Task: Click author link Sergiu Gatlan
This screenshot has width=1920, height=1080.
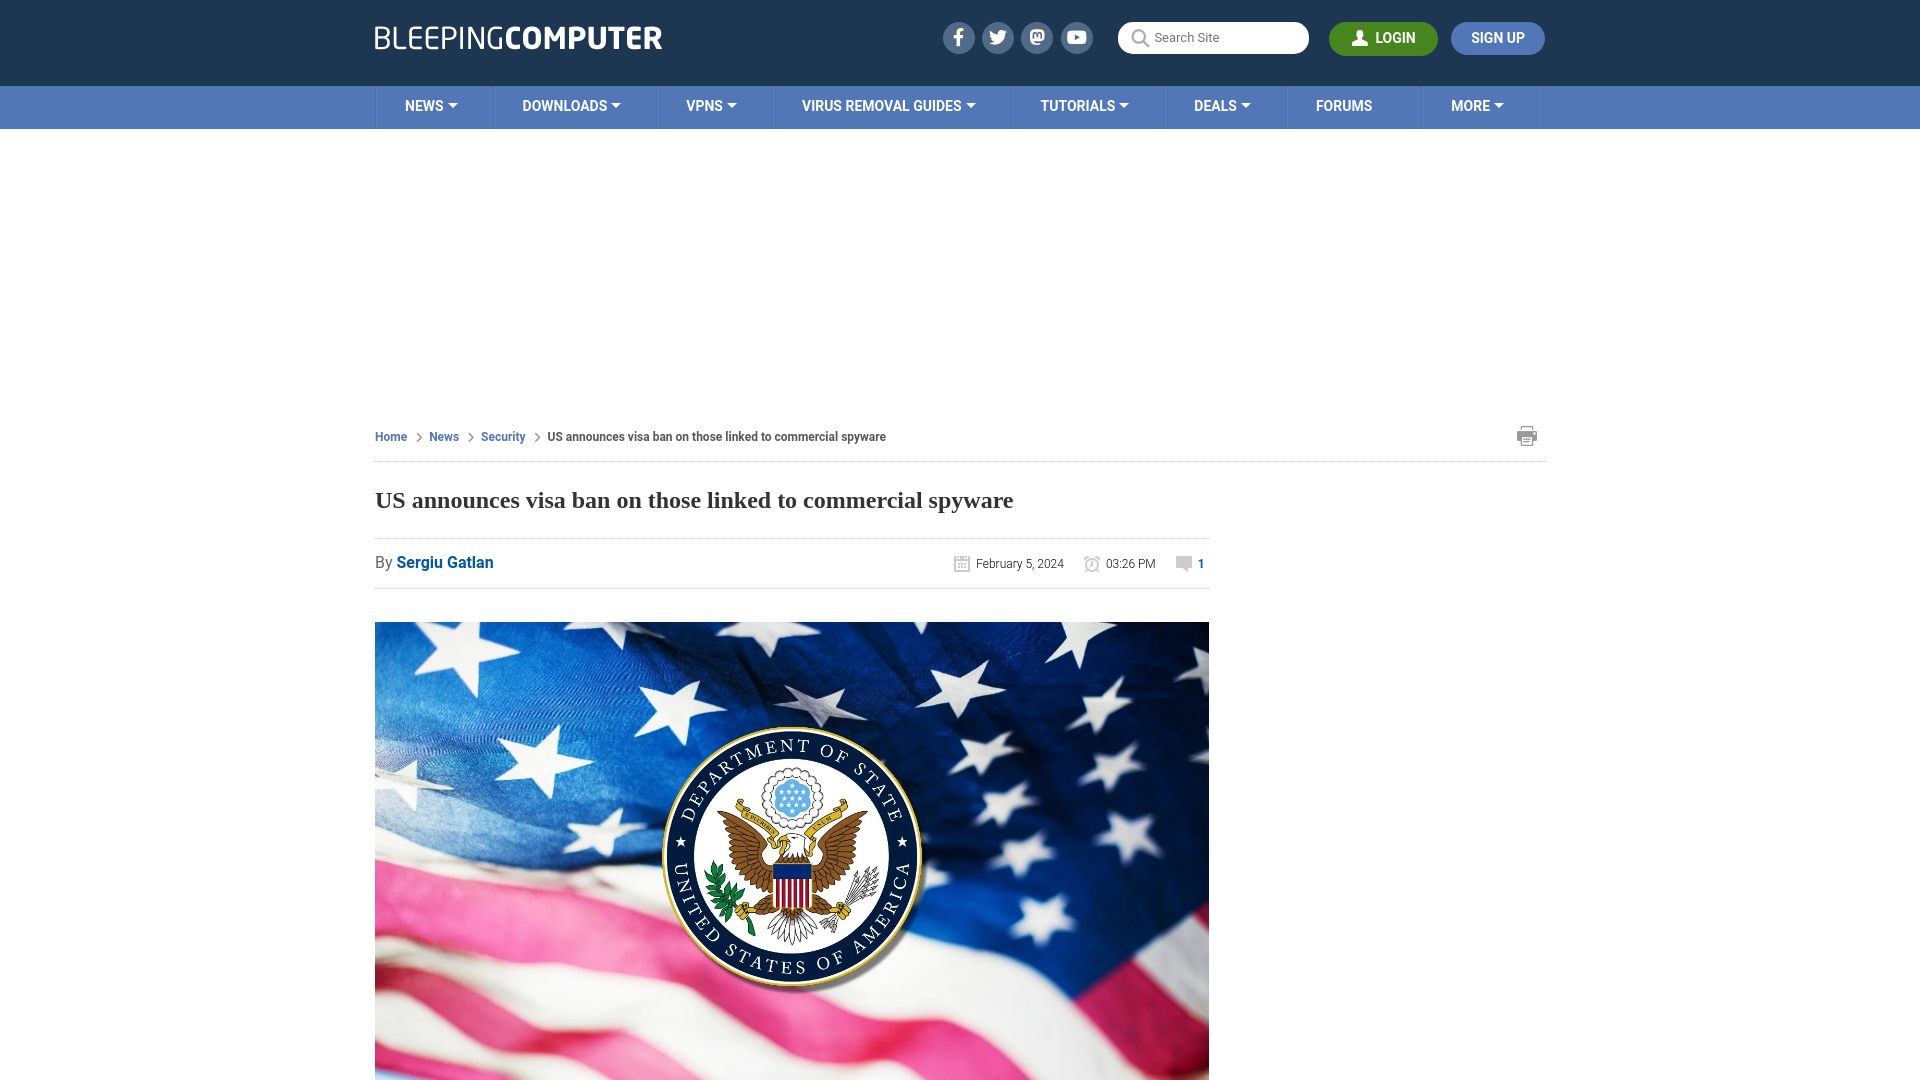Action: click(444, 562)
